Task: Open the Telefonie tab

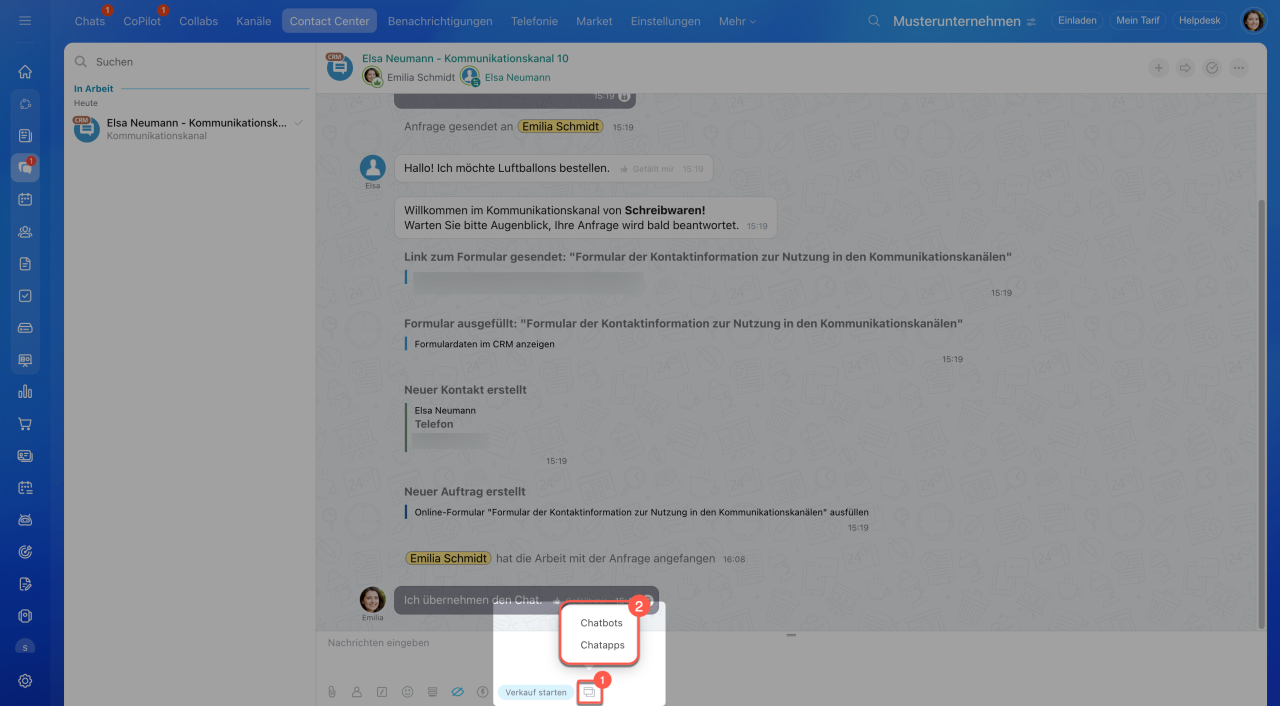Action: click(534, 21)
